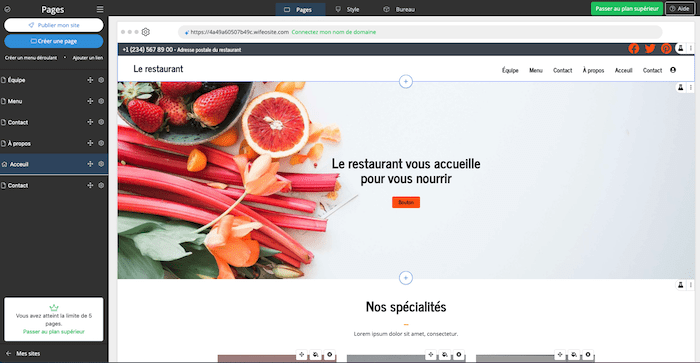
Task: Click the middle icon on the second specialty card
Action: coord(445,355)
